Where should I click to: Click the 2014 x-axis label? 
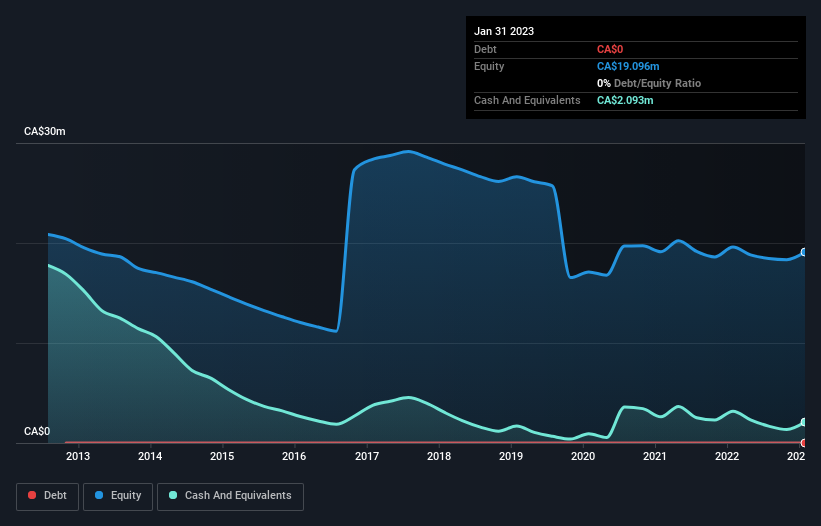(x=150, y=456)
